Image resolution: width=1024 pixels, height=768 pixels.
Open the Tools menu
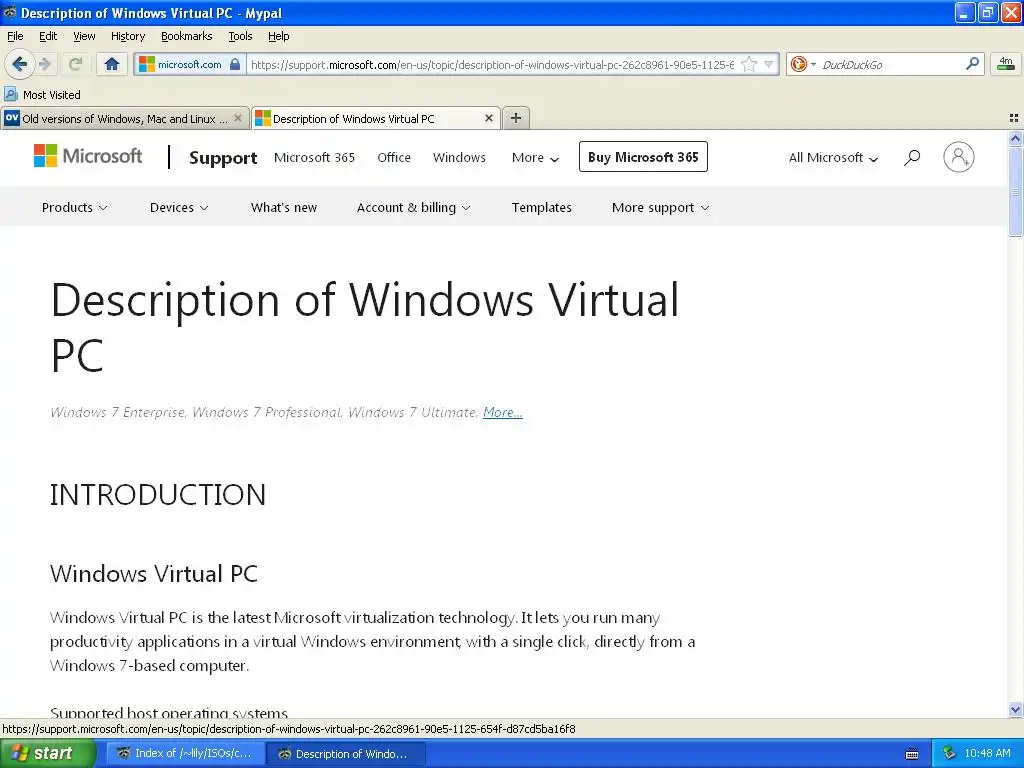coord(240,37)
